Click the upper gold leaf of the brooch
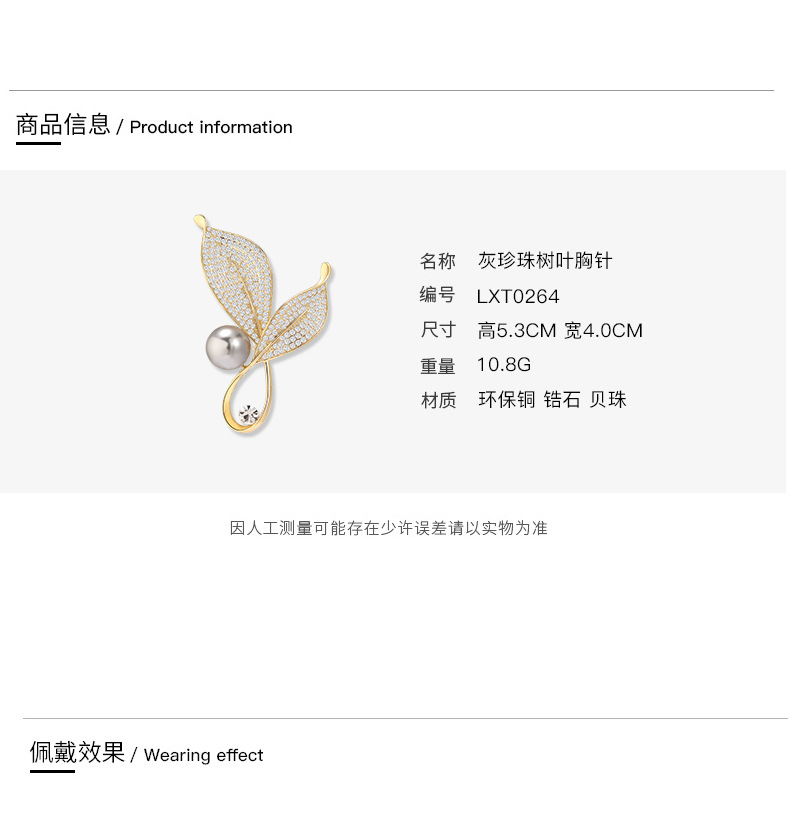The image size is (790, 826). click(236, 279)
